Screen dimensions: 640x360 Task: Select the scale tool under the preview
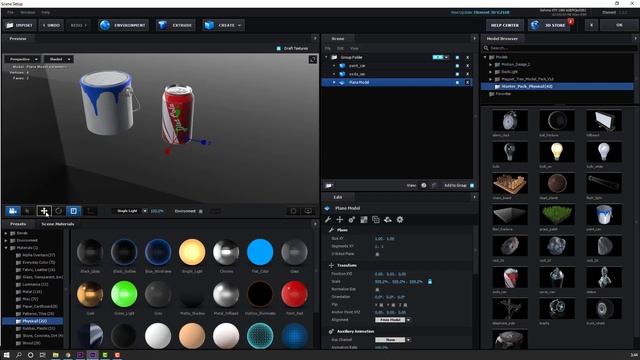tap(74, 211)
